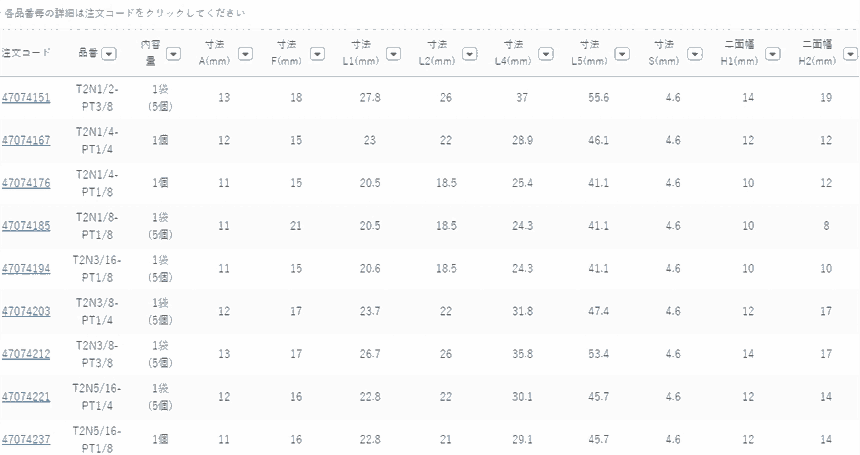Open order code 47074176 details

26,183
